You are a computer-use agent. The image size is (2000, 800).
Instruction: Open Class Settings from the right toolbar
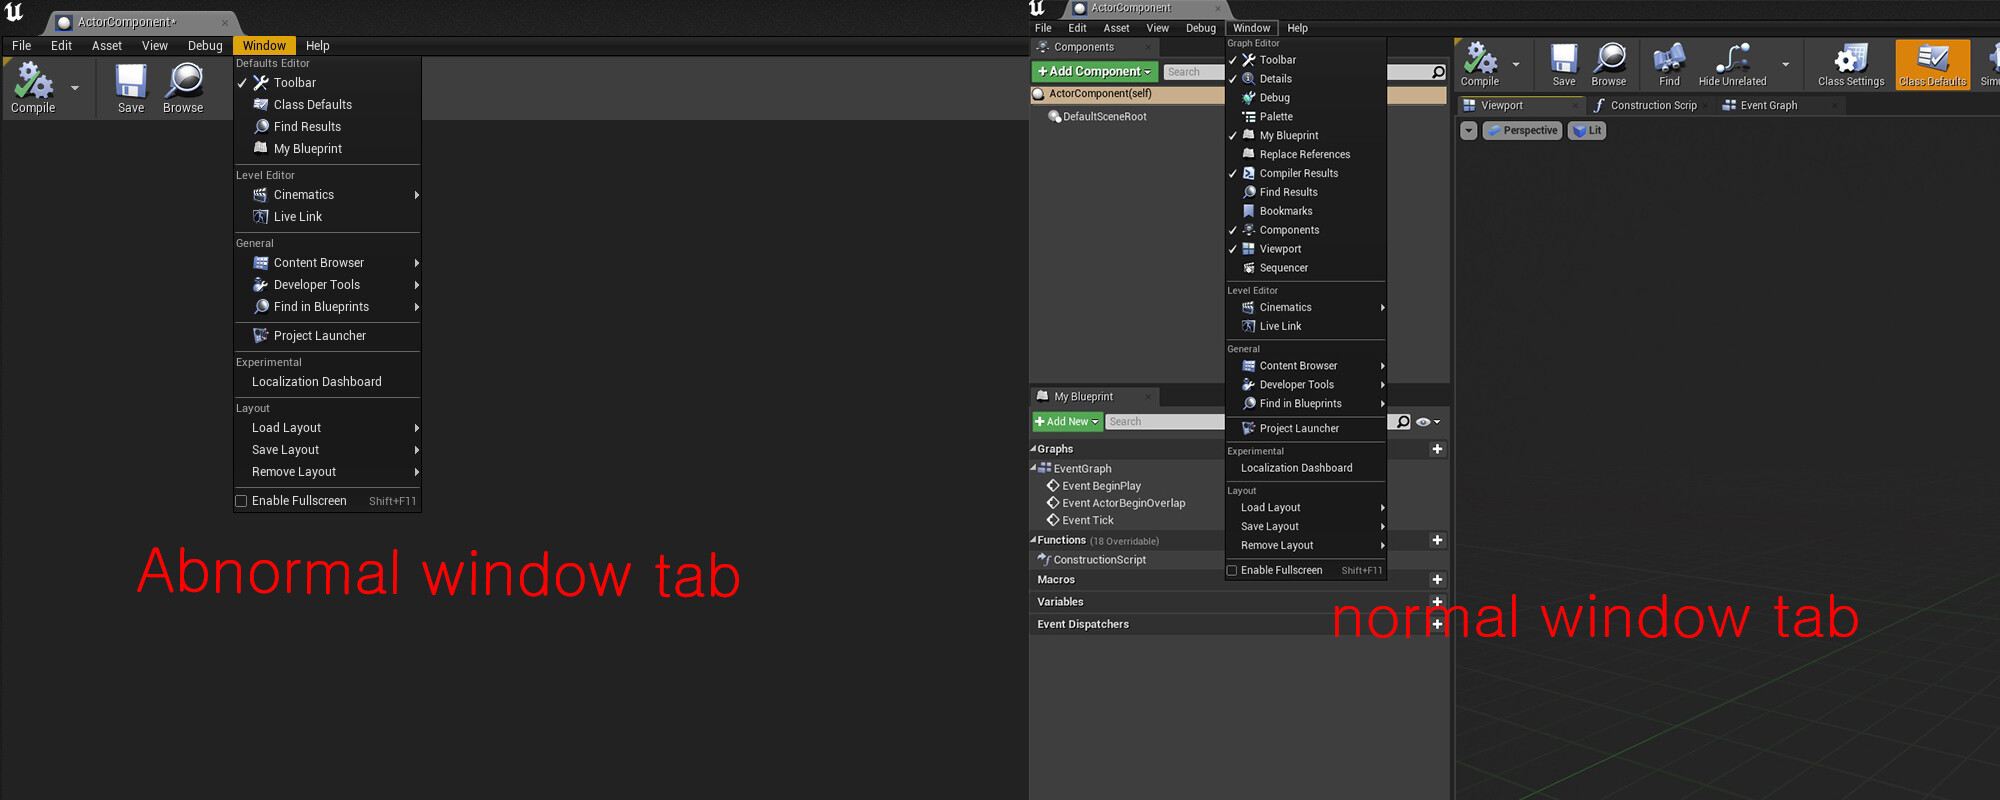click(x=1851, y=65)
